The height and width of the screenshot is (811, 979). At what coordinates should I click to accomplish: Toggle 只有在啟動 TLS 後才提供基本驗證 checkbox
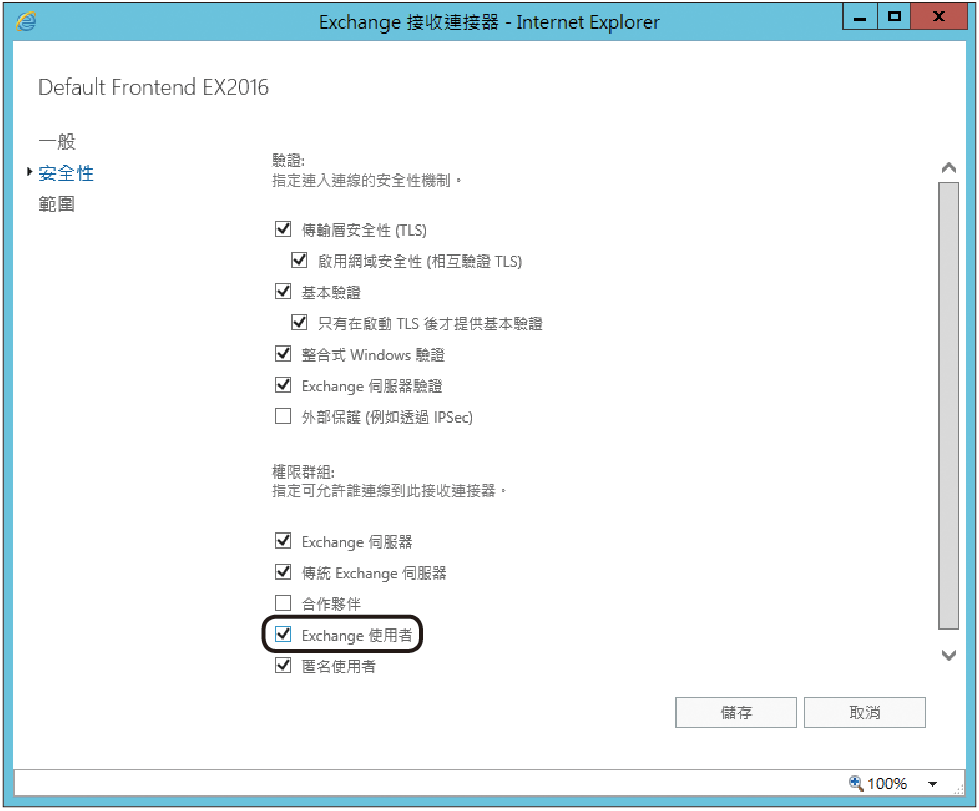click(299, 323)
